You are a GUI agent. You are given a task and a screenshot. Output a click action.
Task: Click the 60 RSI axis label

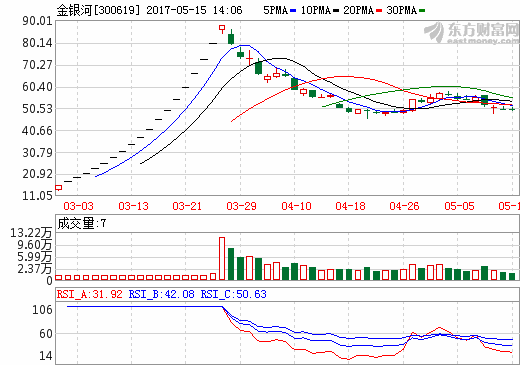(x=46, y=334)
